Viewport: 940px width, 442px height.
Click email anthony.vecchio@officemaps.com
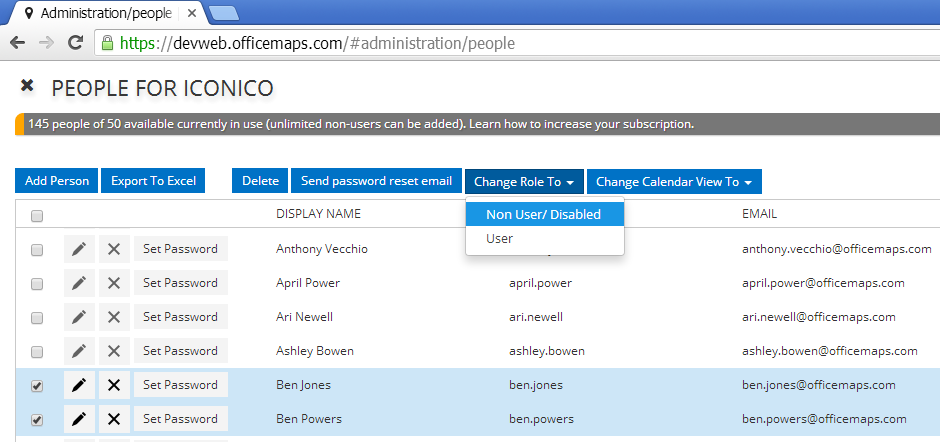tap(837, 249)
